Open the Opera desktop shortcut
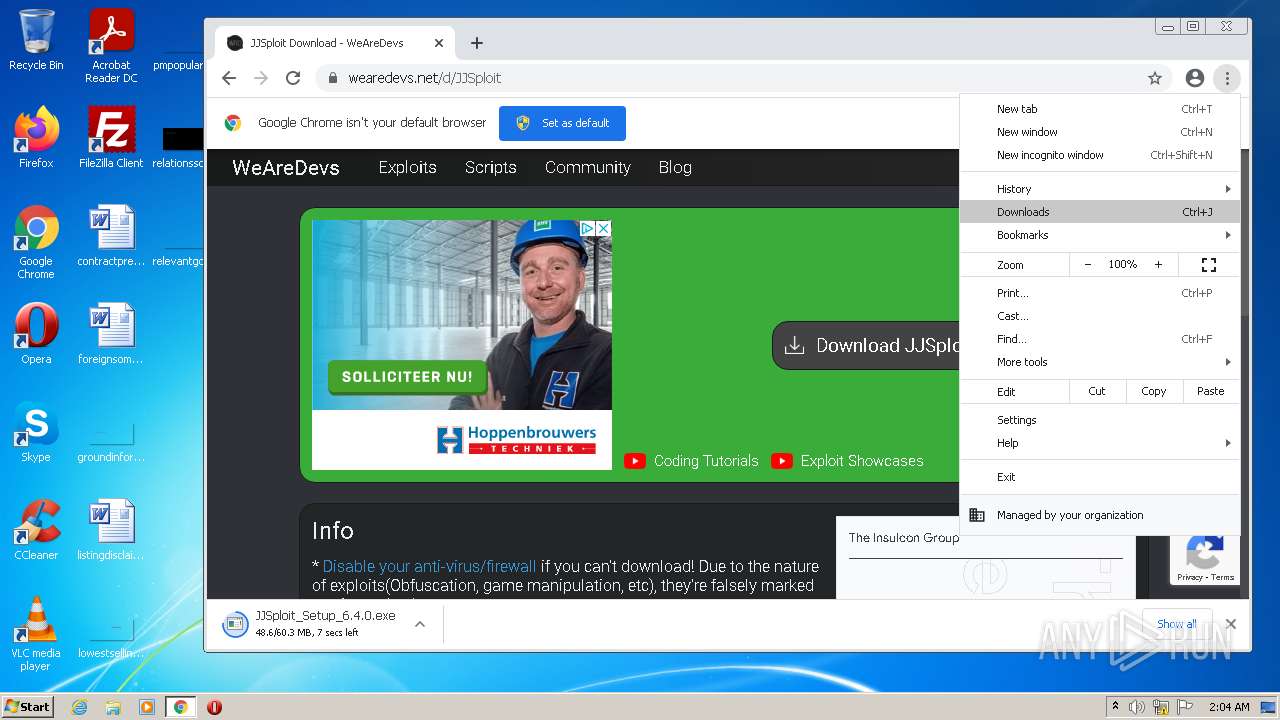This screenshot has width=1280, height=720. click(36, 334)
